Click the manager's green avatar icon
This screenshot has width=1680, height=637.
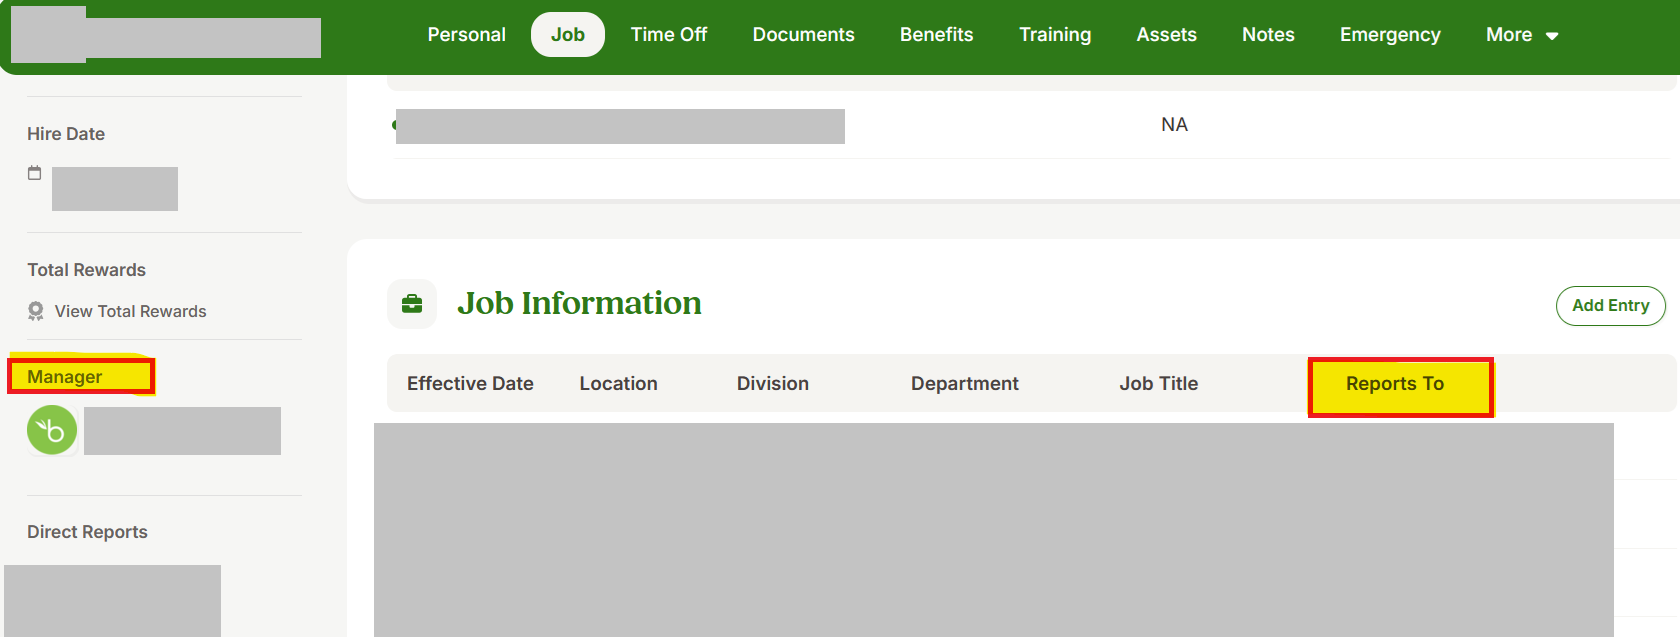(52, 430)
